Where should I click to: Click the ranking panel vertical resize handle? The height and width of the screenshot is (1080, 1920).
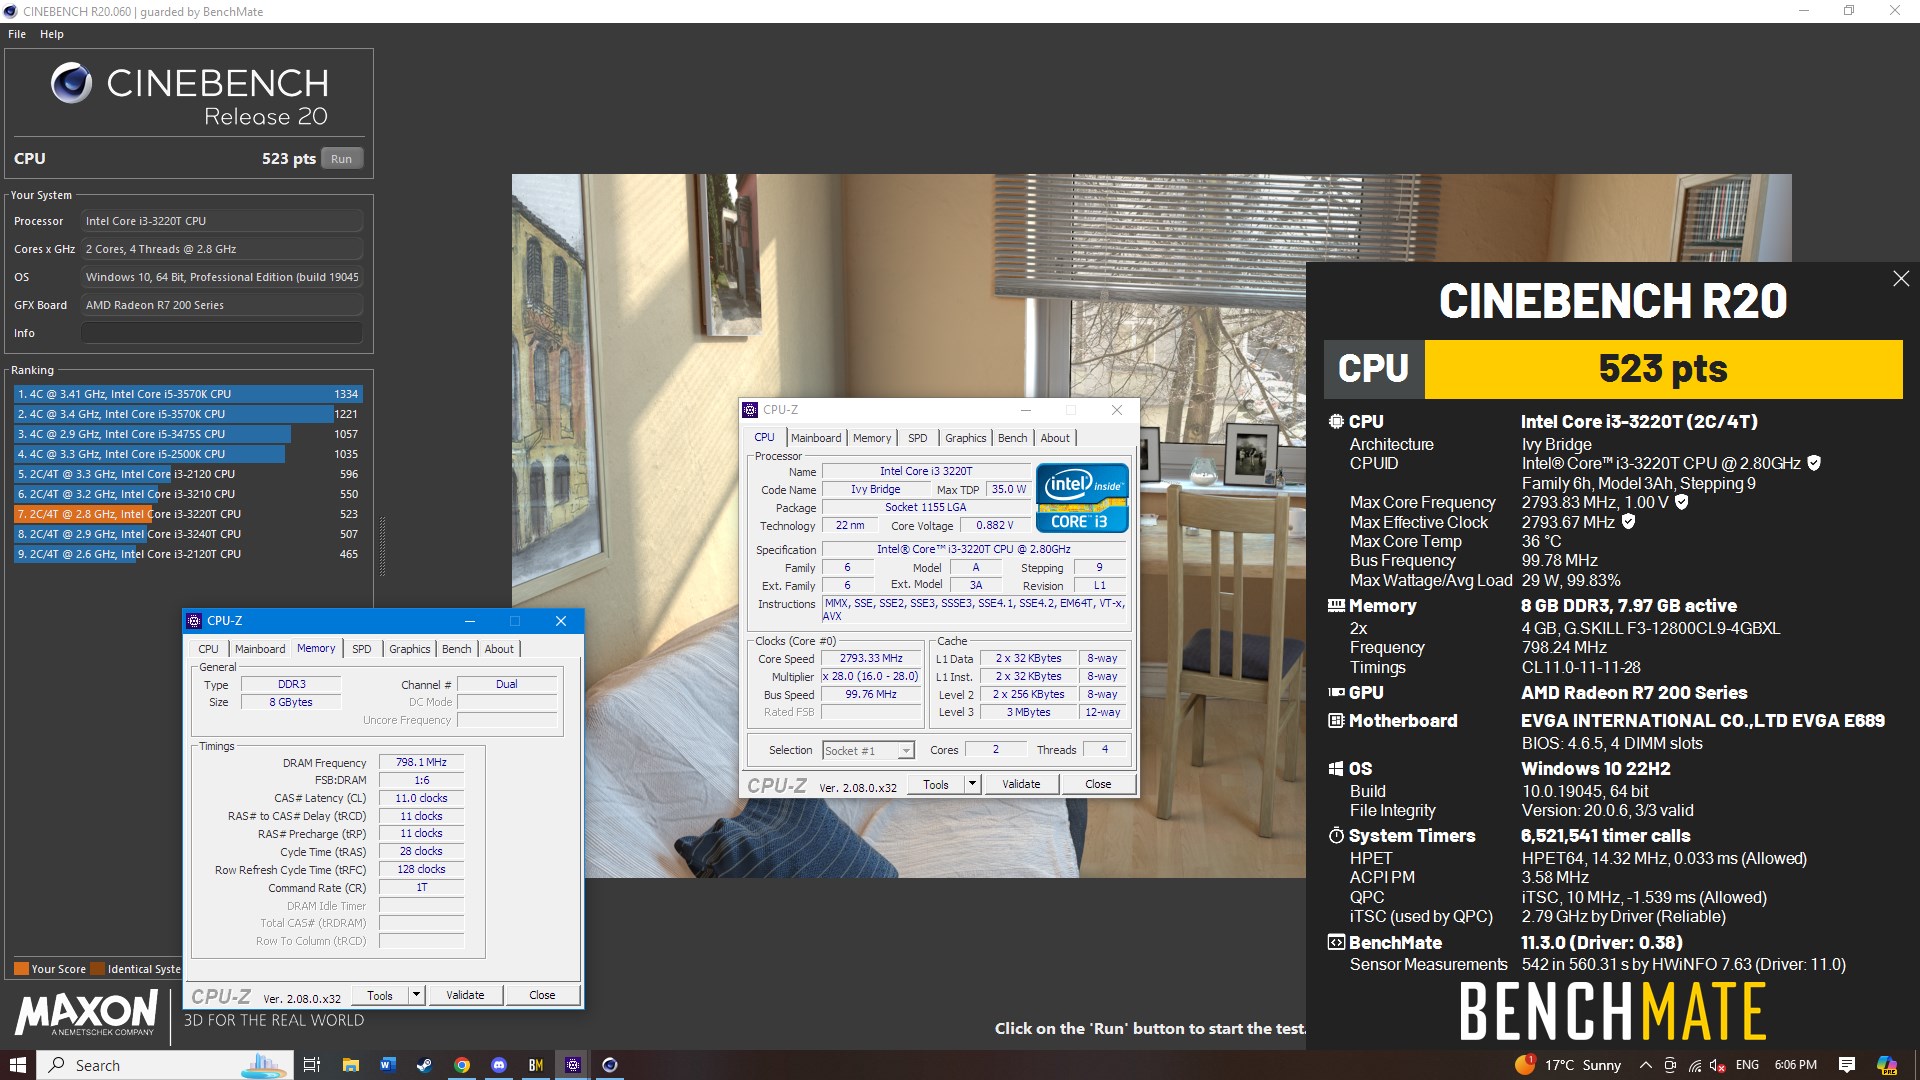(381, 548)
